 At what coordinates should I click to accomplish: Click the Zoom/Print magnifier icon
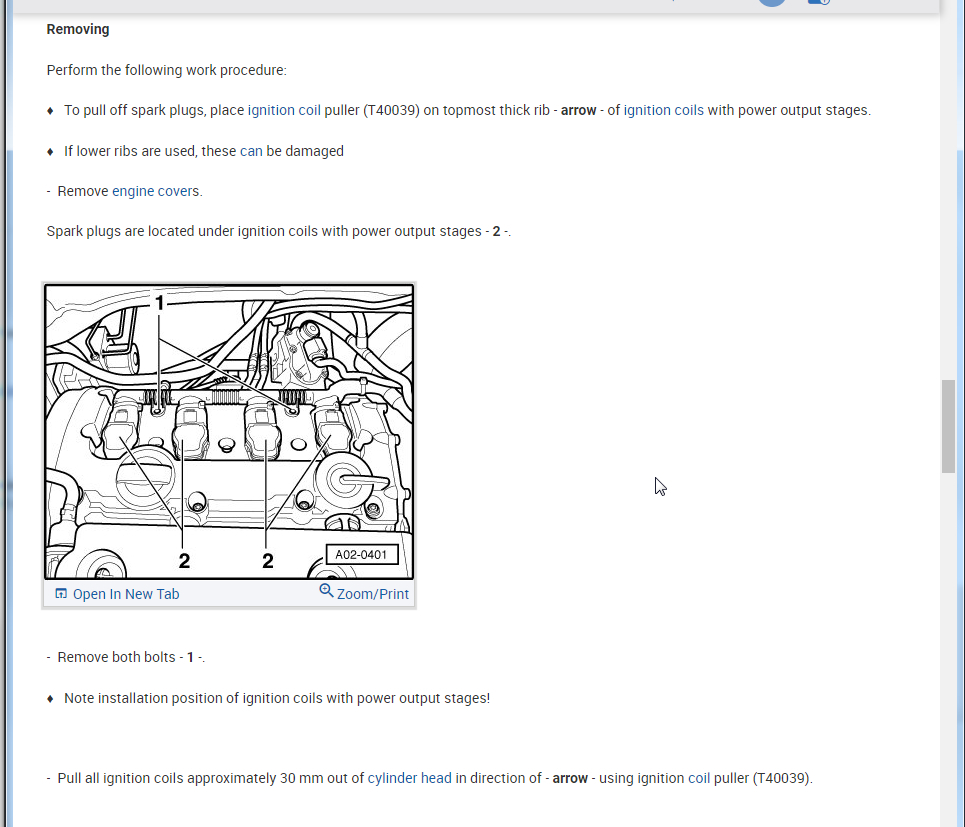[326, 591]
